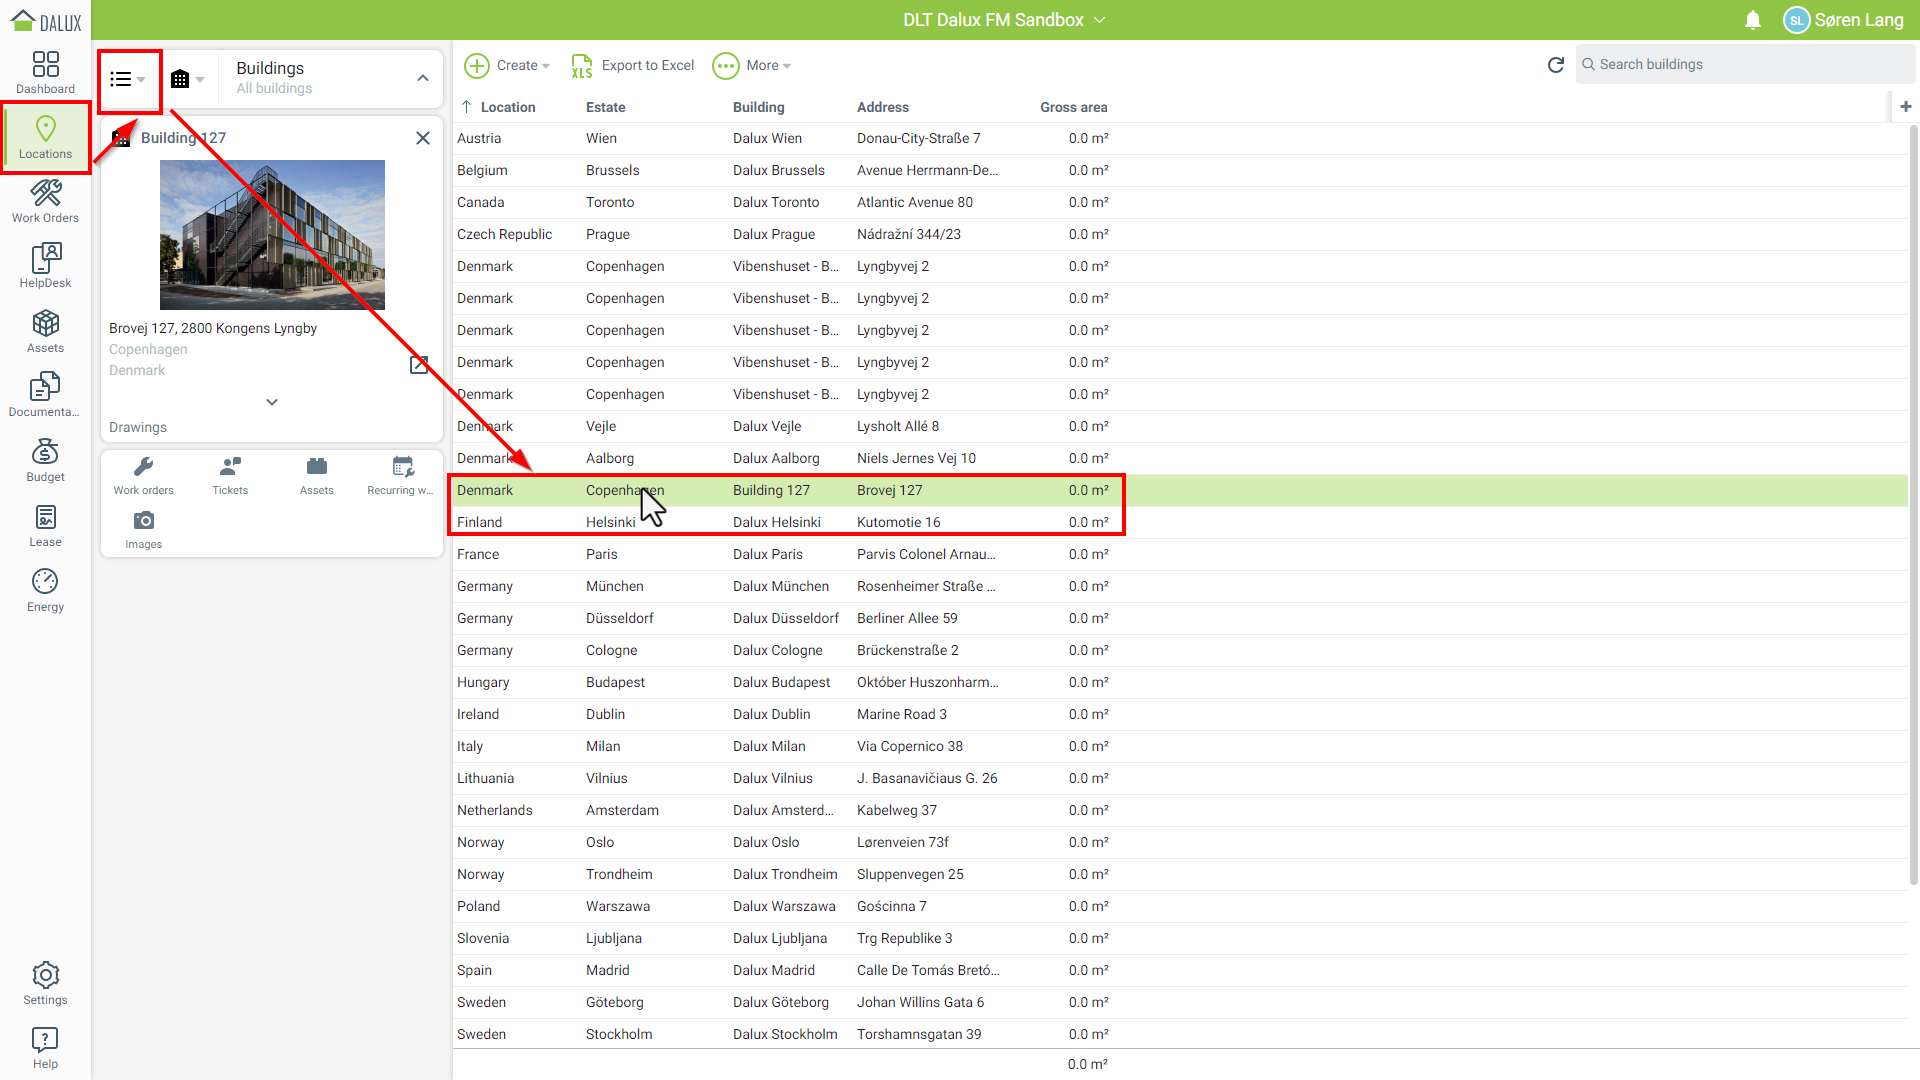Open the building icon filter dropdown
This screenshot has width=1920, height=1080.
coord(187,79)
